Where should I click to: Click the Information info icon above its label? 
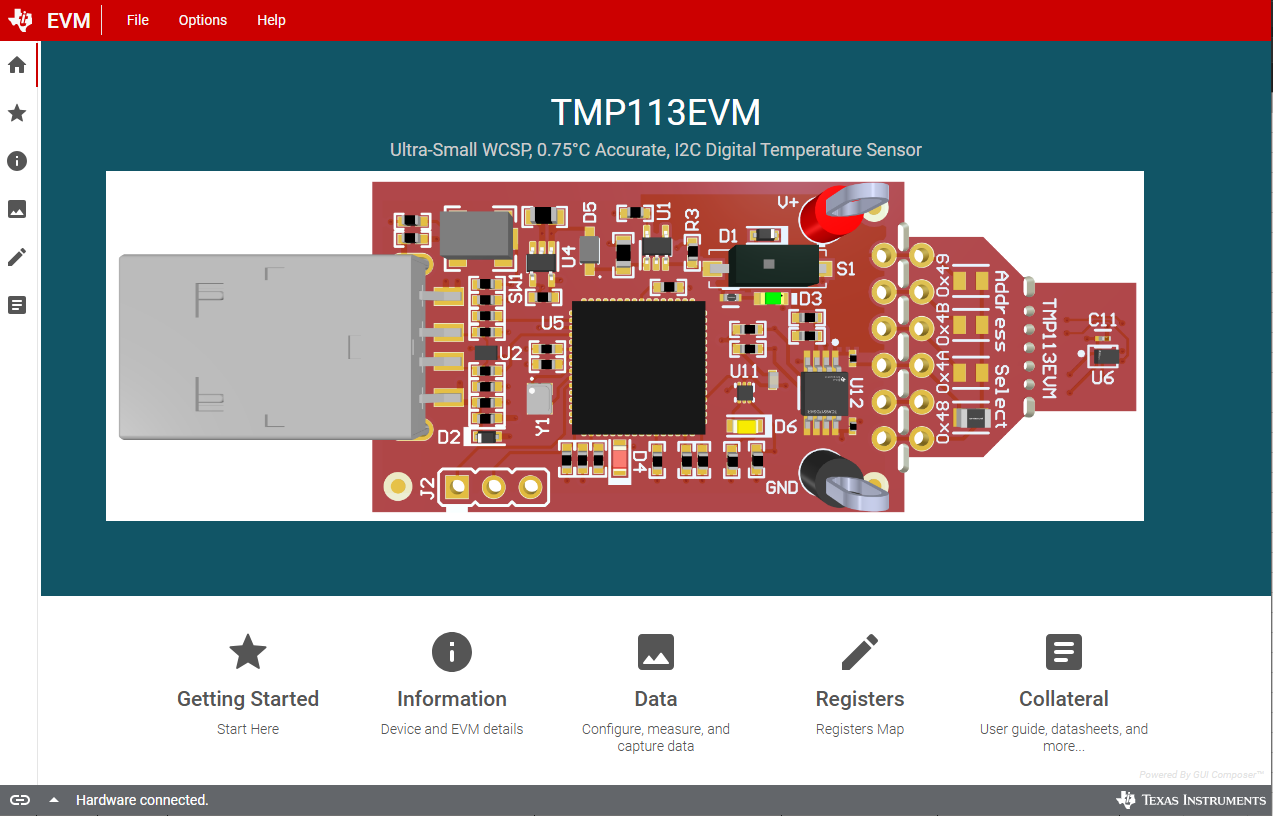tap(452, 652)
